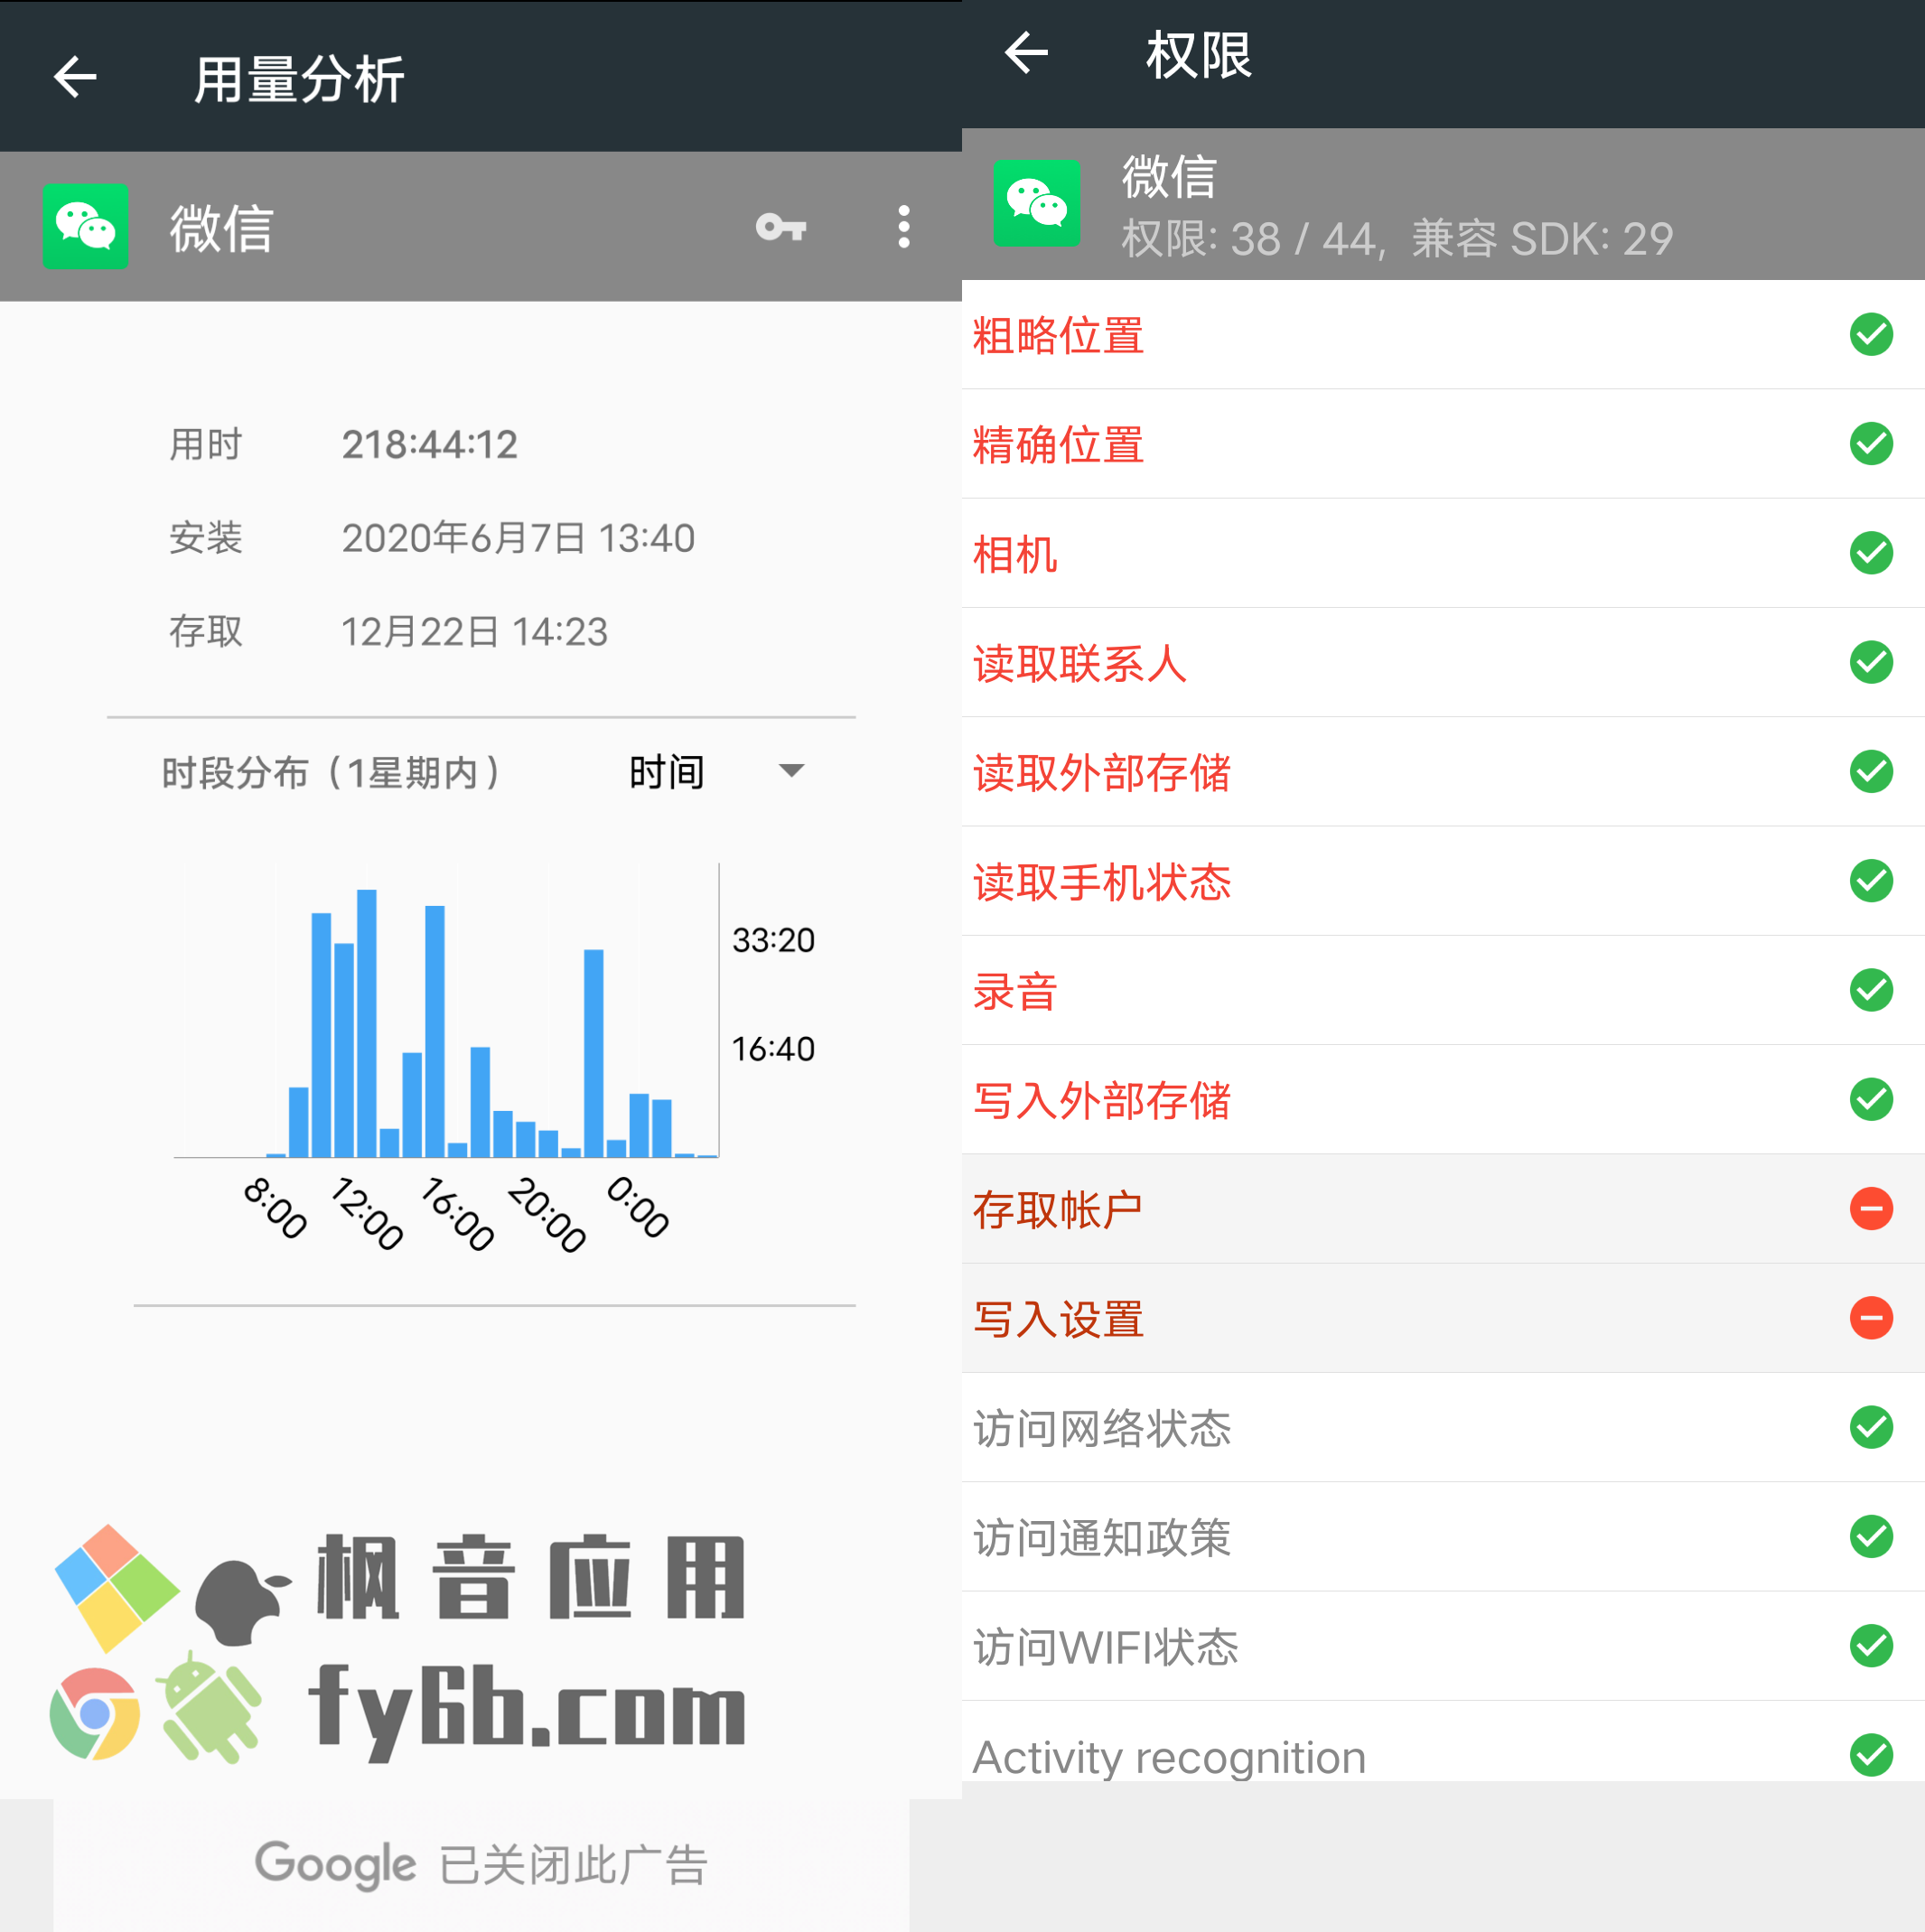Tap the 用量分析 title
Screen dimensions: 1925x1932
(x=299, y=79)
